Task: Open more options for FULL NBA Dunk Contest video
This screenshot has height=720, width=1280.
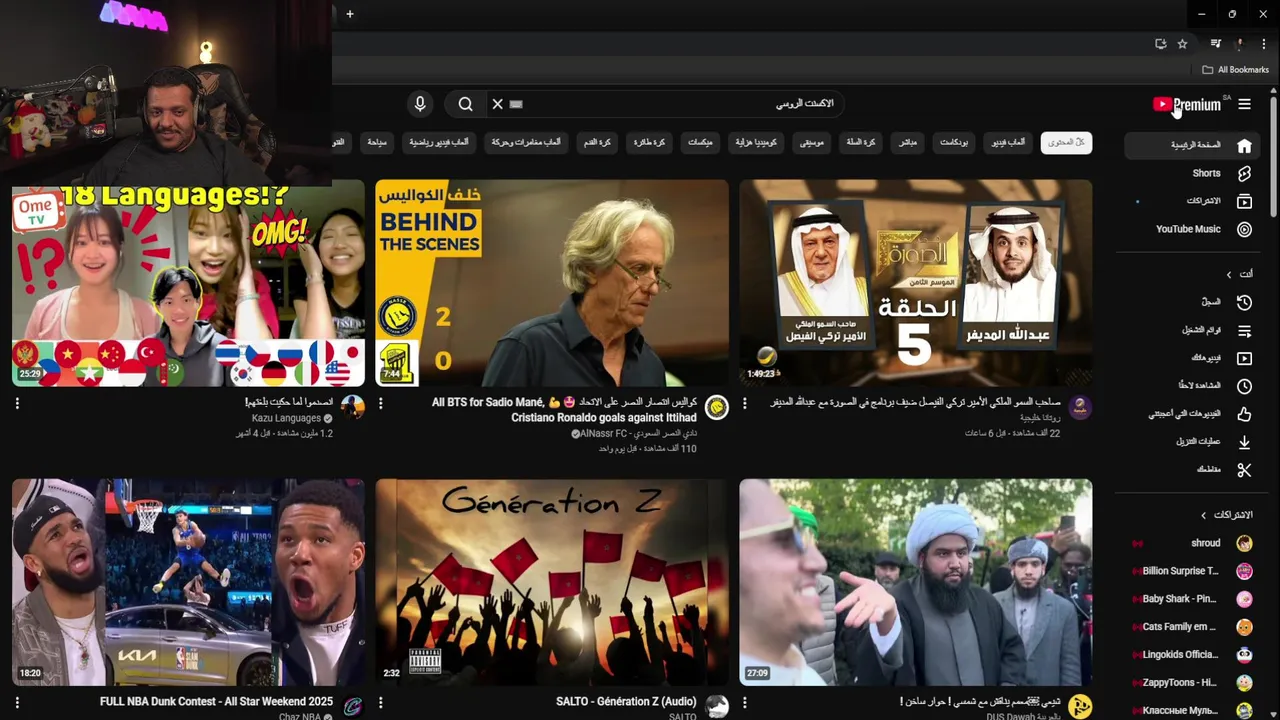Action: 17,703
